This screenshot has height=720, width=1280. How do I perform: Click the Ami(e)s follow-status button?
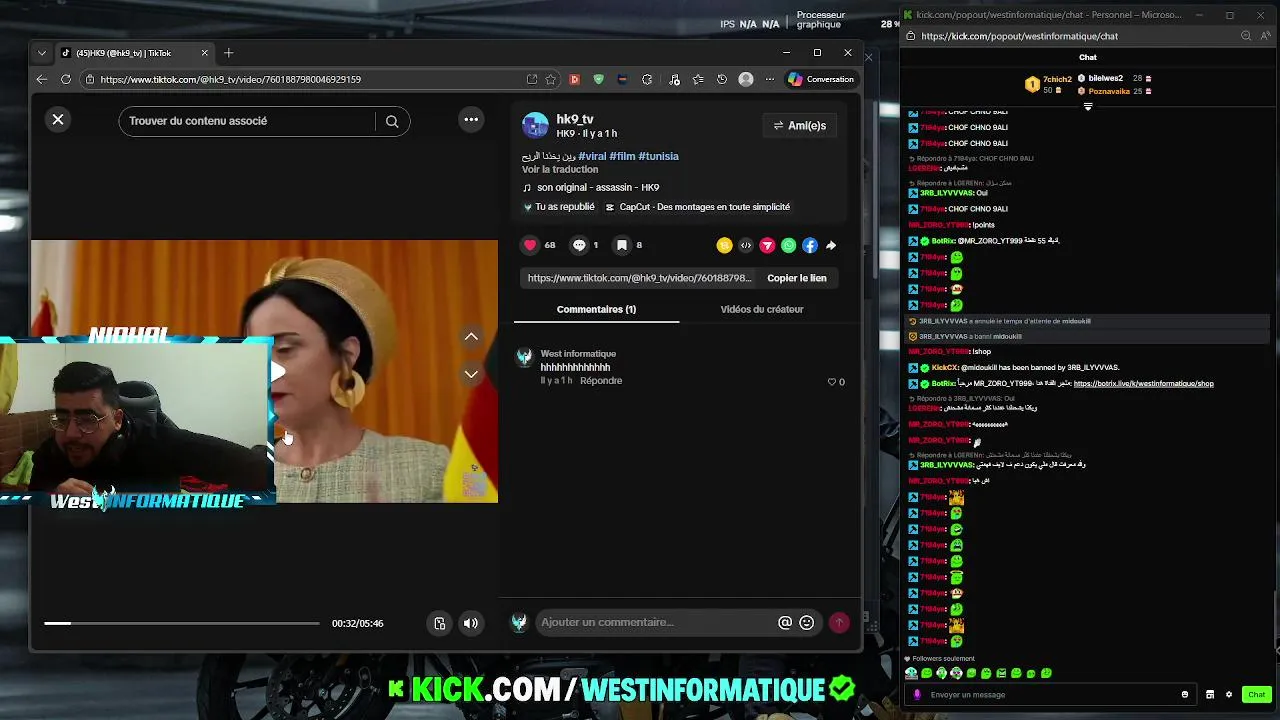(800, 126)
